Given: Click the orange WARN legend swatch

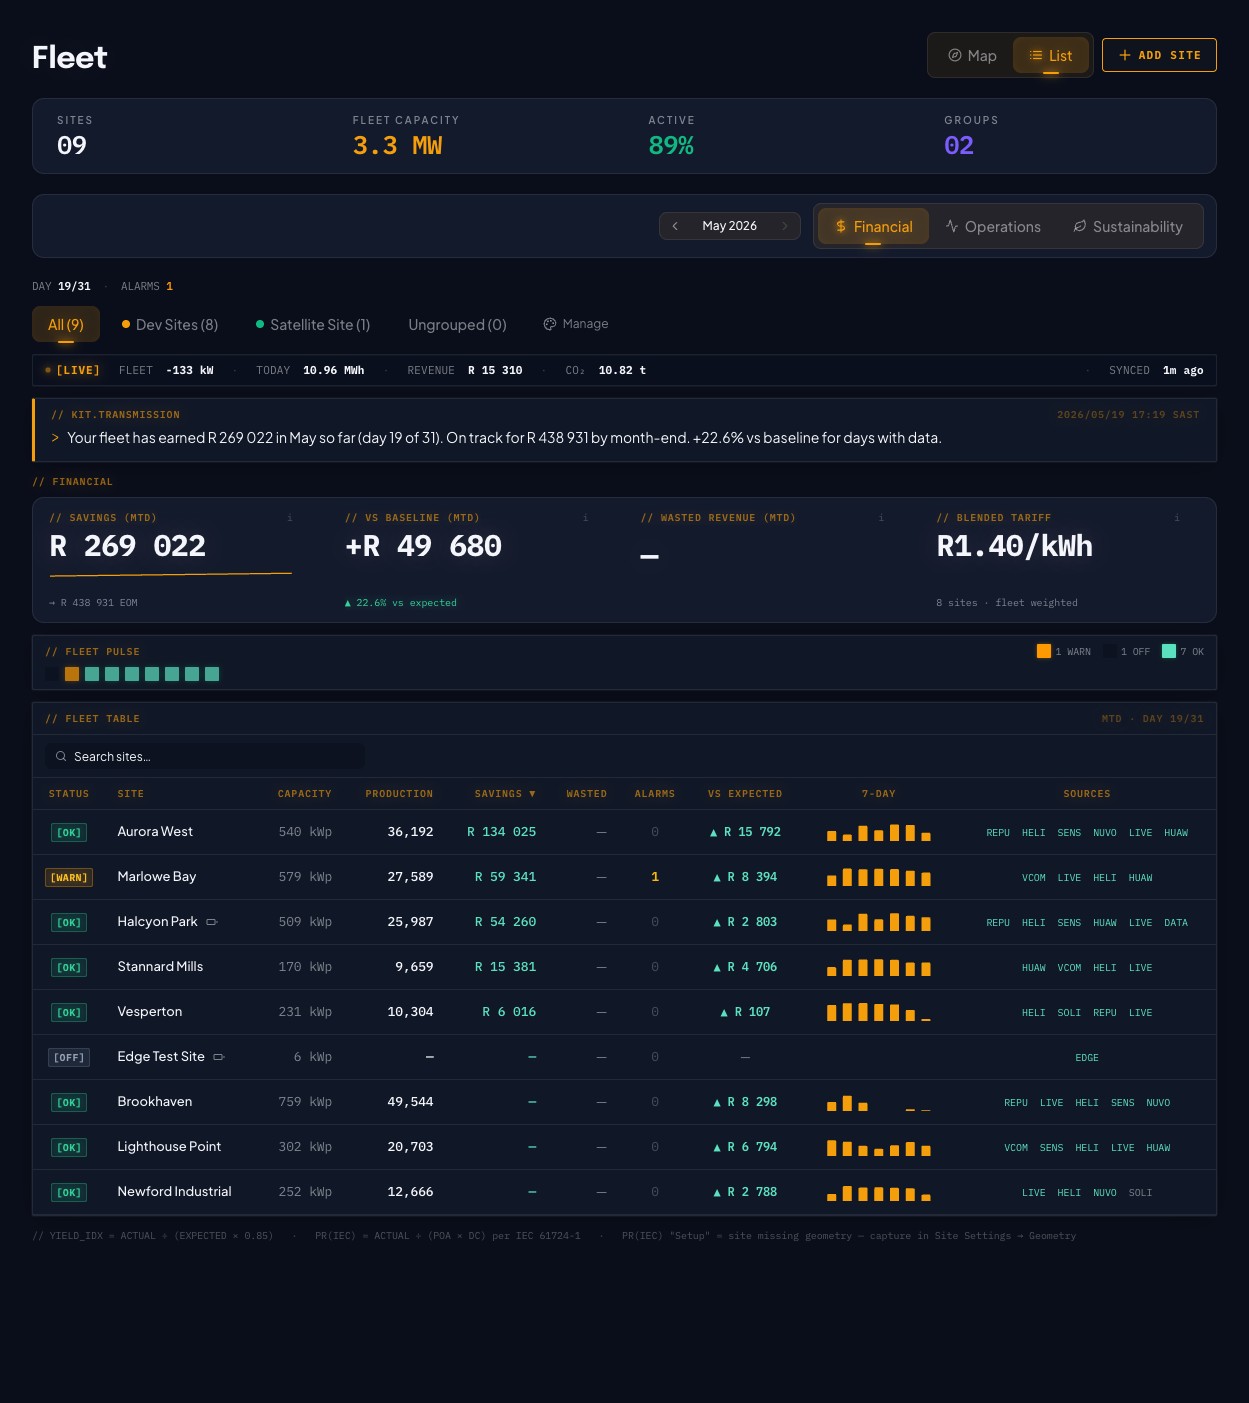Looking at the screenshot, I should click(x=1044, y=651).
